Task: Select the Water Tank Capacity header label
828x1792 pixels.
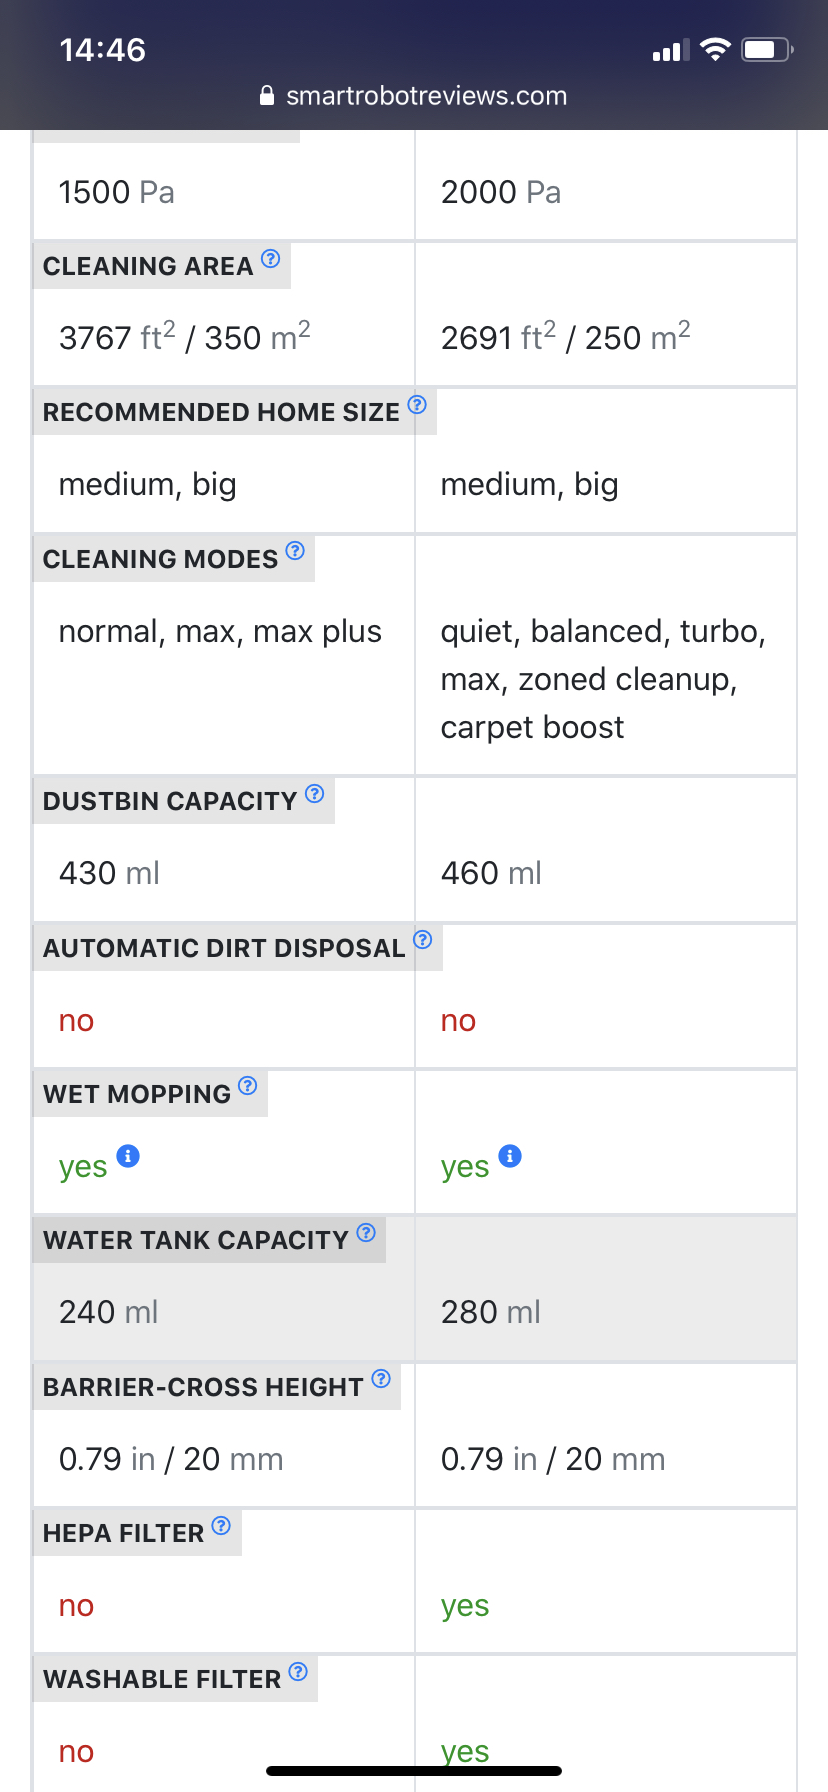Action: (x=196, y=1240)
